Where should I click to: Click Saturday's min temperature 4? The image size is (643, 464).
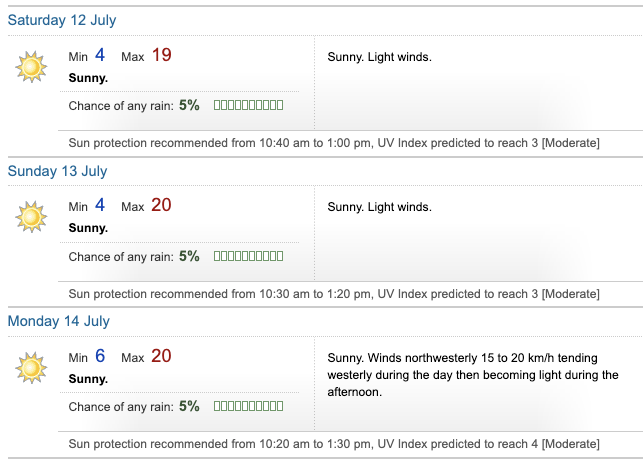(x=100, y=55)
